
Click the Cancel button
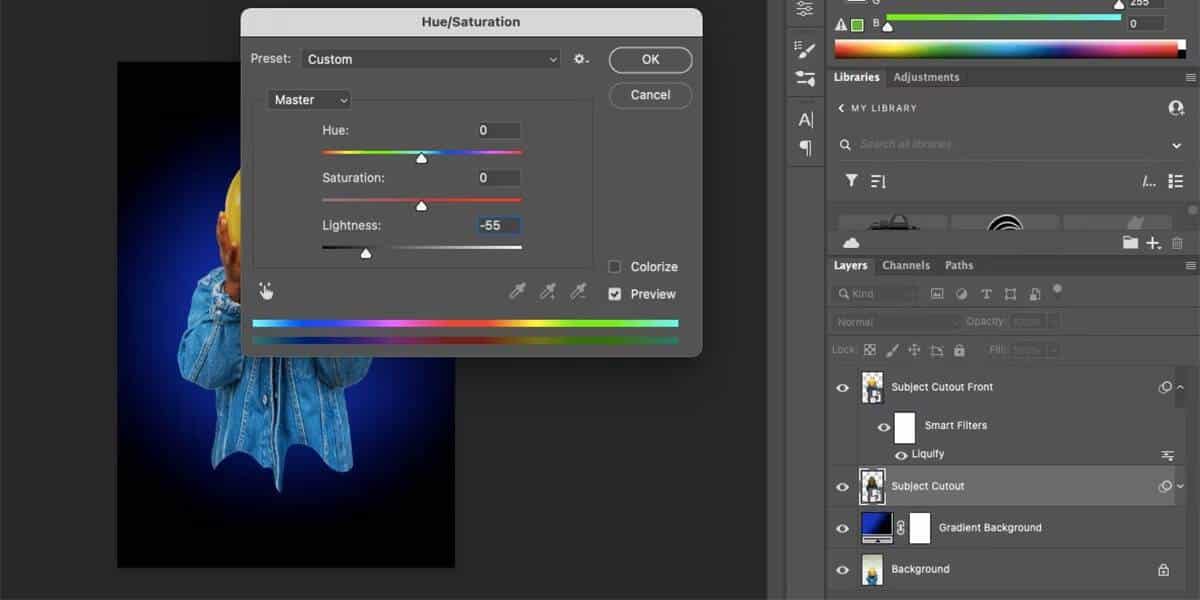click(x=649, y=95)
